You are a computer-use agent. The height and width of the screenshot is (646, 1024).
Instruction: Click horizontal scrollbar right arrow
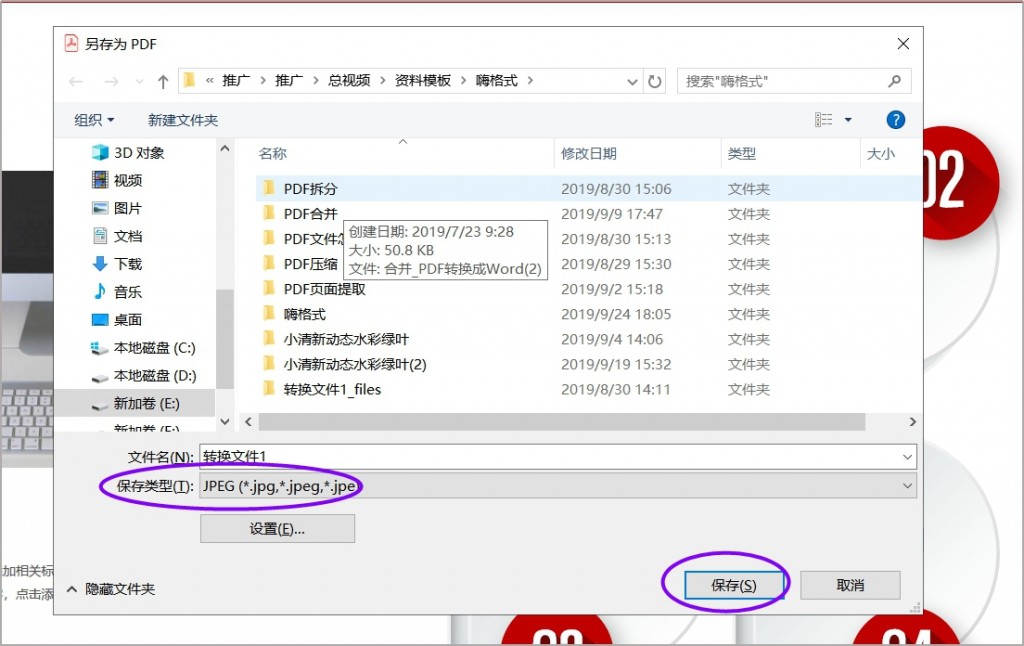pos(912,422)
